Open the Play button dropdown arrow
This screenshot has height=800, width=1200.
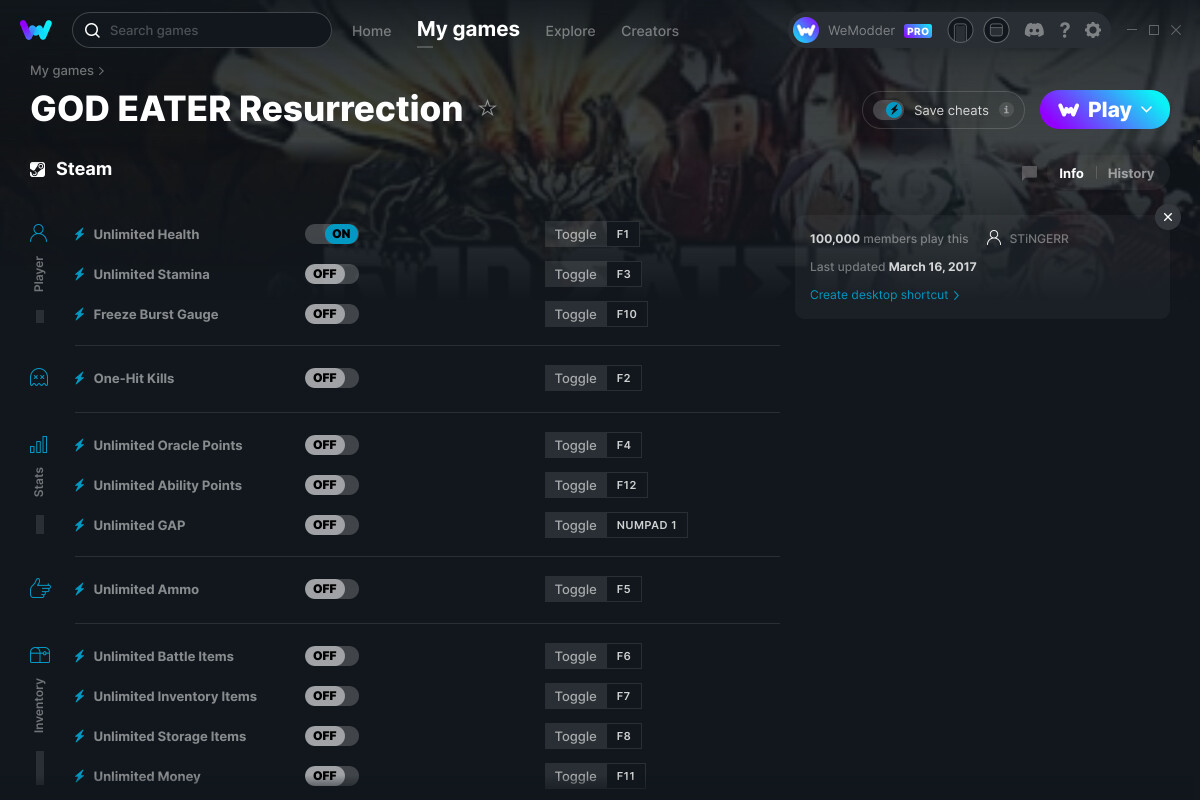pos(1147,109)
